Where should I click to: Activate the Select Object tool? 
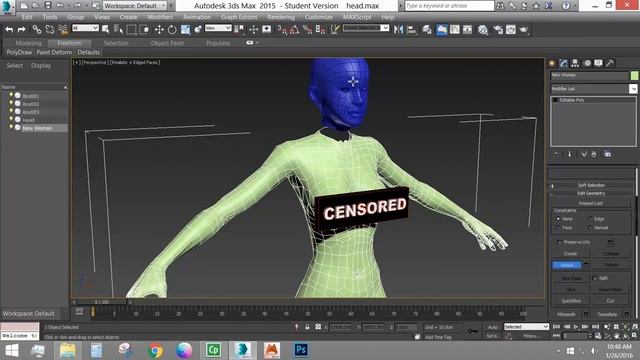(x=106, y=29)
